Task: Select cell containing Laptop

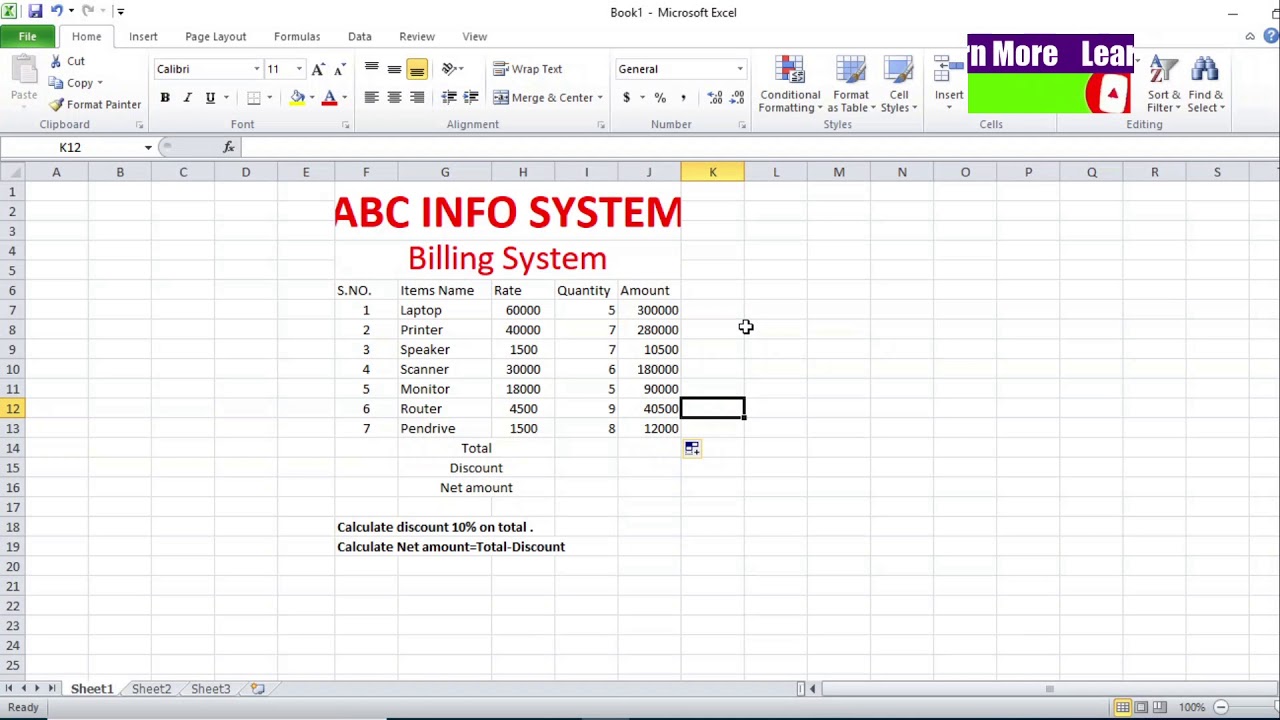Action: point(445,310)
